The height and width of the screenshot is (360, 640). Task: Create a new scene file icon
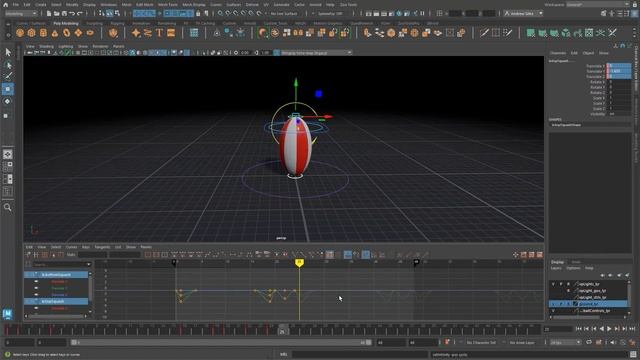(x=49, y=13)
